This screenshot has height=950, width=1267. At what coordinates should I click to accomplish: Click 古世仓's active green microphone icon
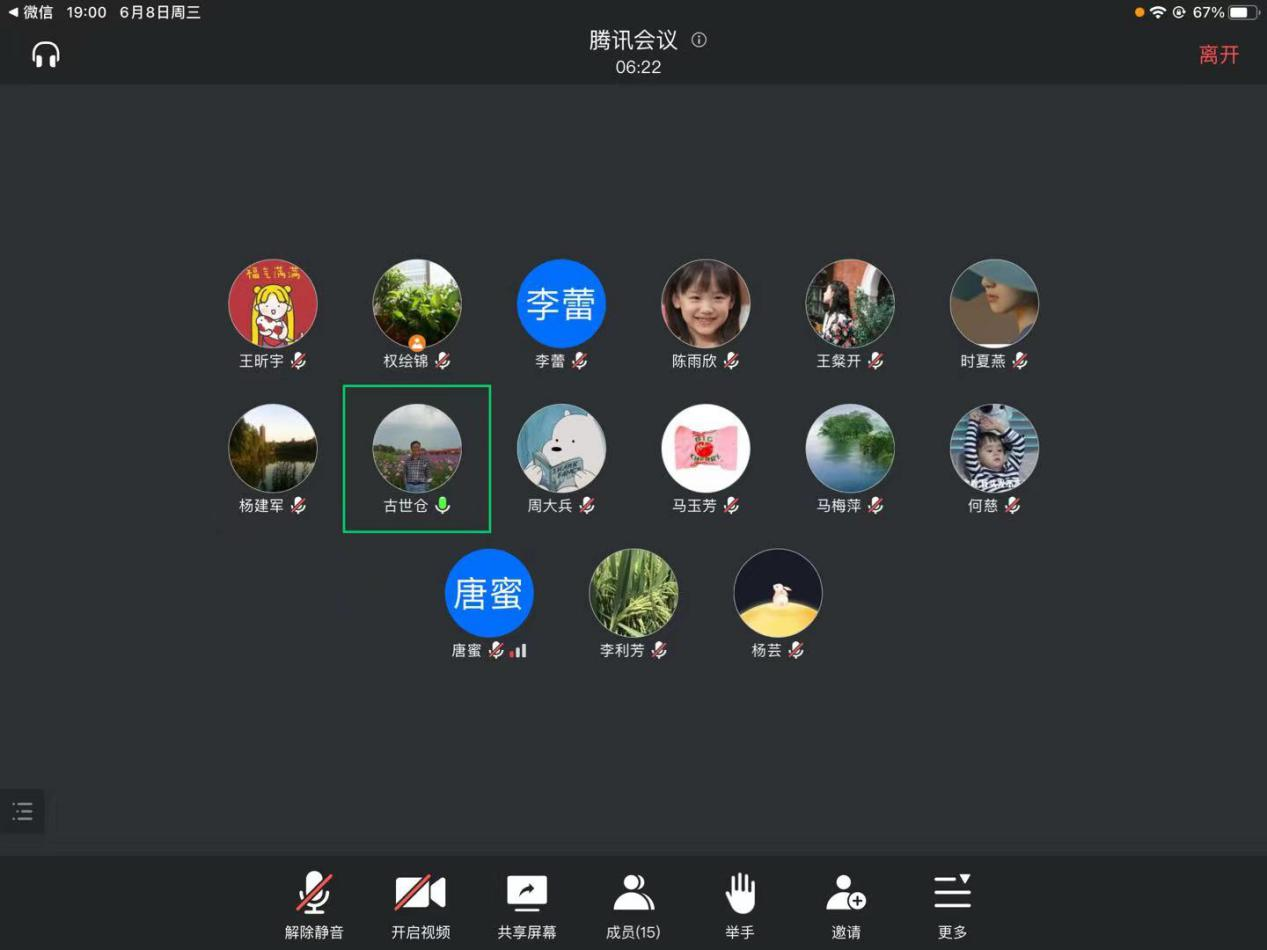(x=442, y=506)
